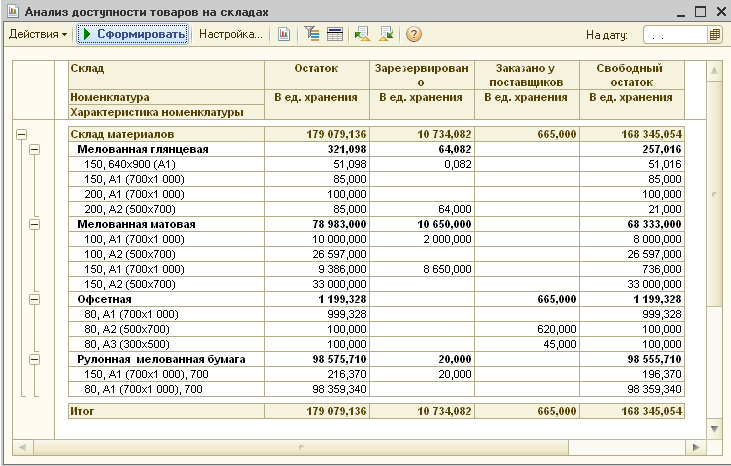This screenshot has width=731, height=466.
Task: Select the row 100, A1 (700x1 000)
Action: coord(166,240)
